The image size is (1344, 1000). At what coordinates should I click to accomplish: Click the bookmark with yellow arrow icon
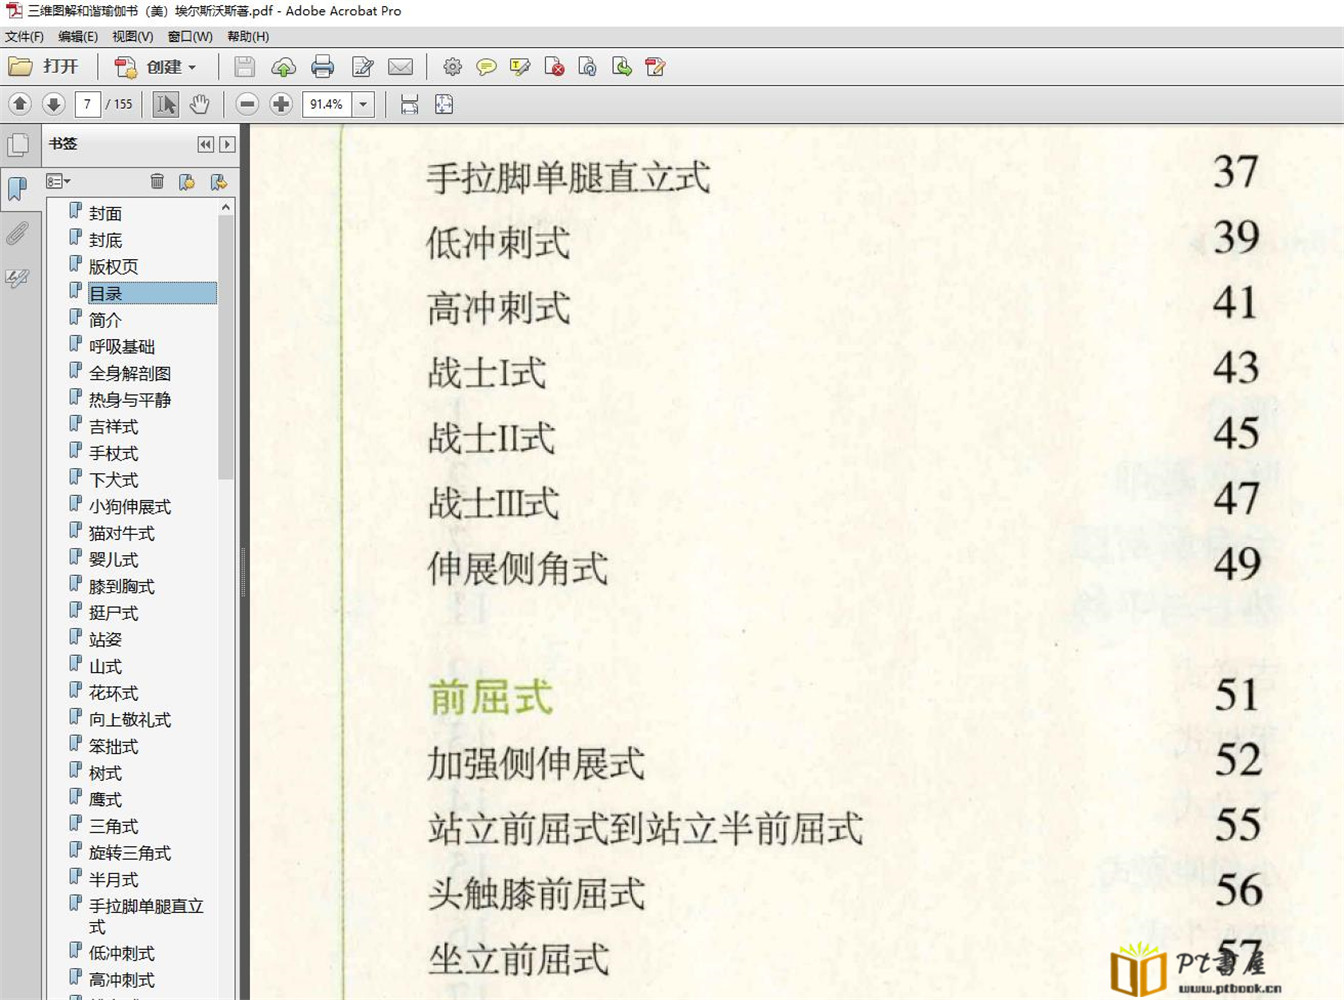coord(218,181)
